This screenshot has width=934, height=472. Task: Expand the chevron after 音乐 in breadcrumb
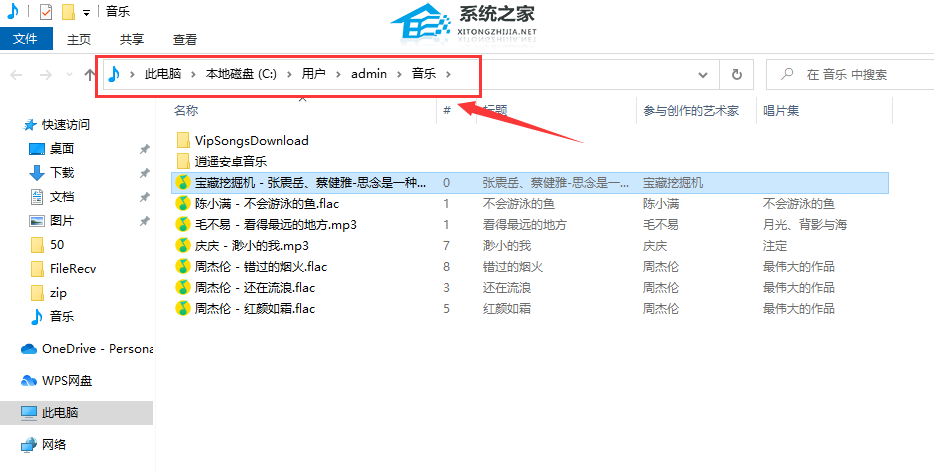coord(449,74)
